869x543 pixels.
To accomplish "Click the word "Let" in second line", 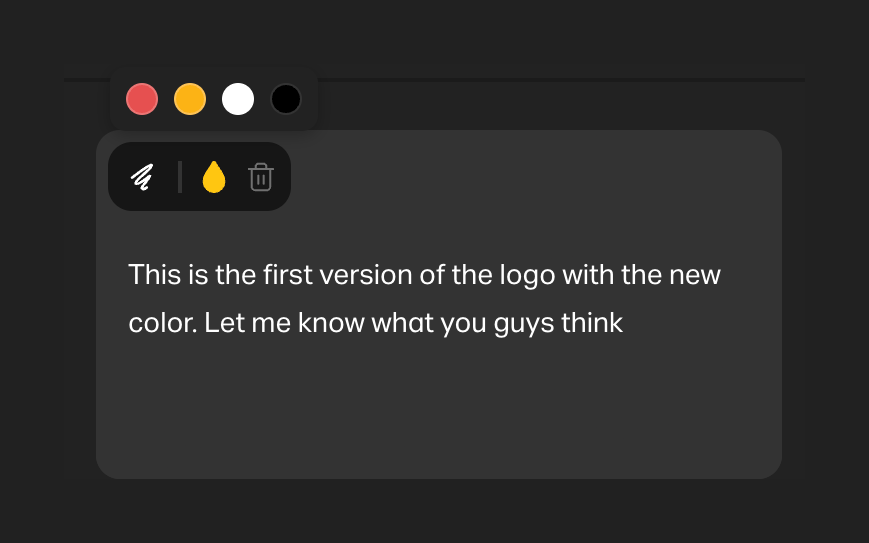I will [225, 323].
